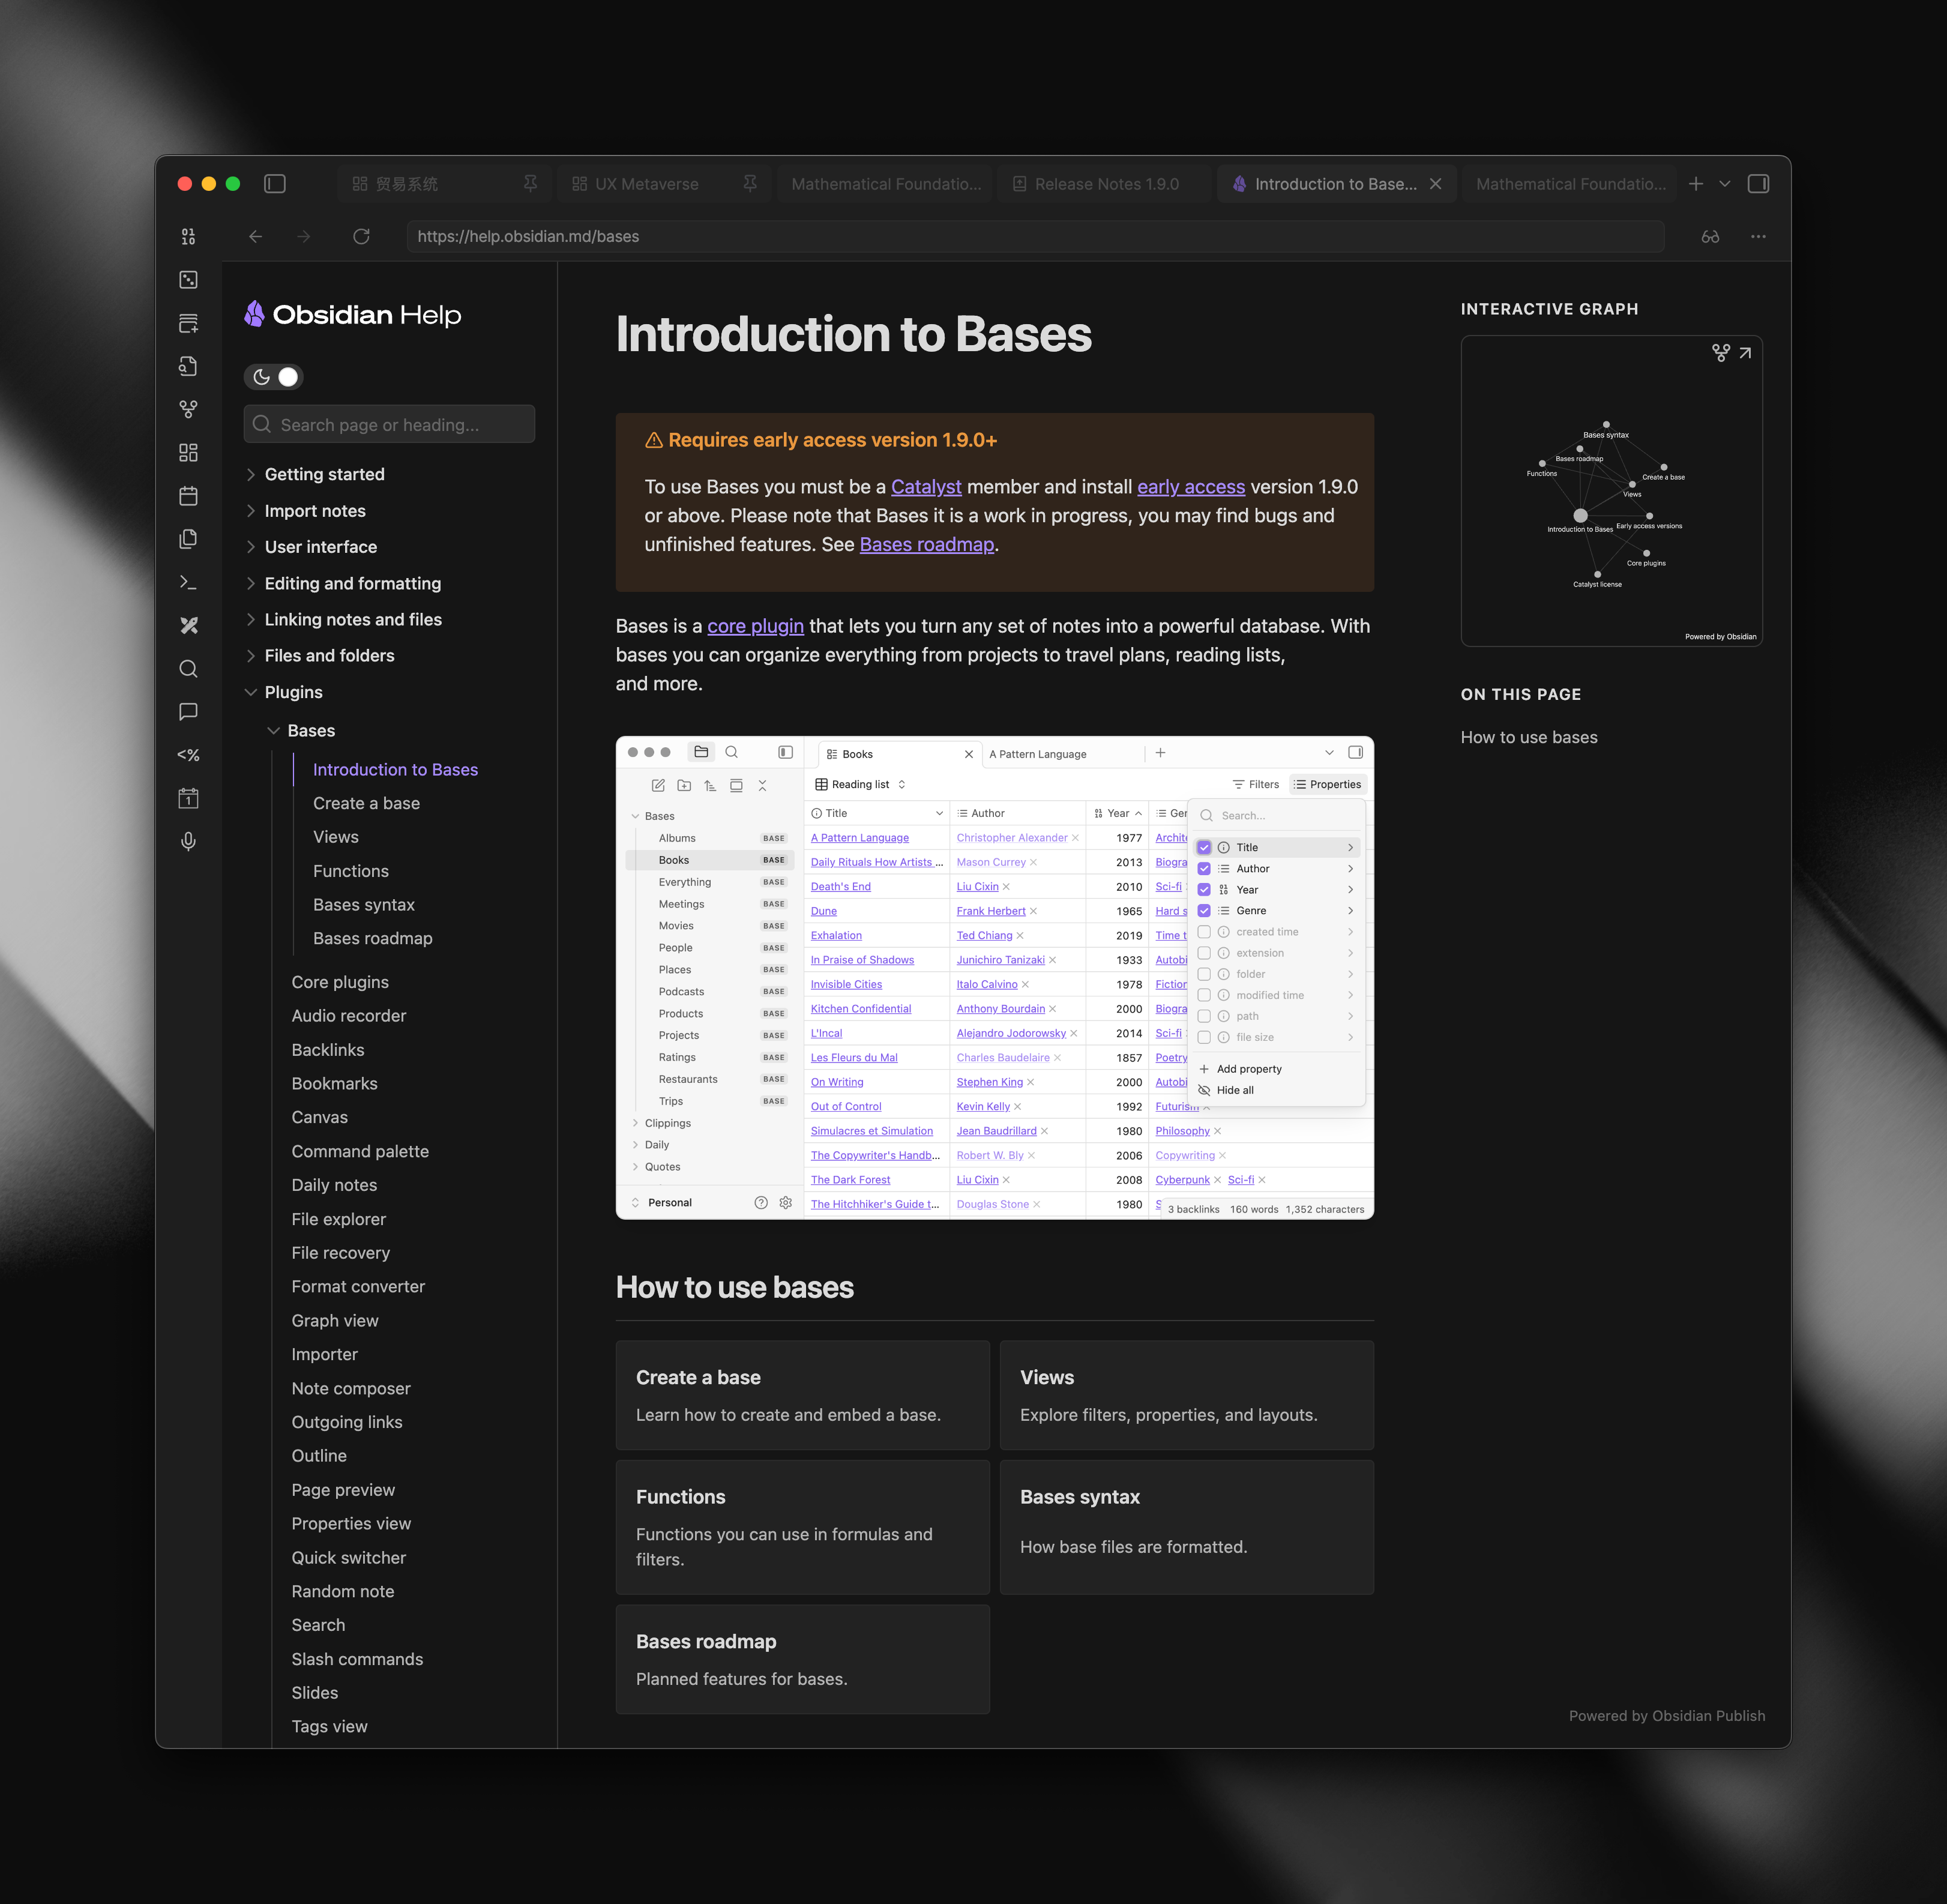
Task: Go forward with the right arrow button
Action: click(304, 237)
